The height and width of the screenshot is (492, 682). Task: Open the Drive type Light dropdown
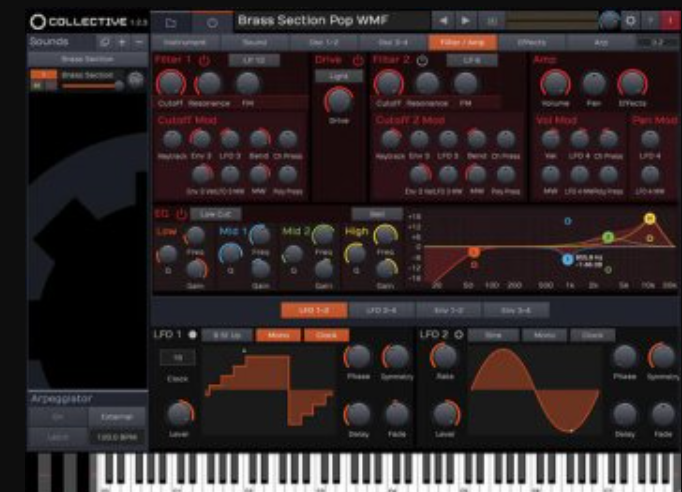(x=339, y=76)
